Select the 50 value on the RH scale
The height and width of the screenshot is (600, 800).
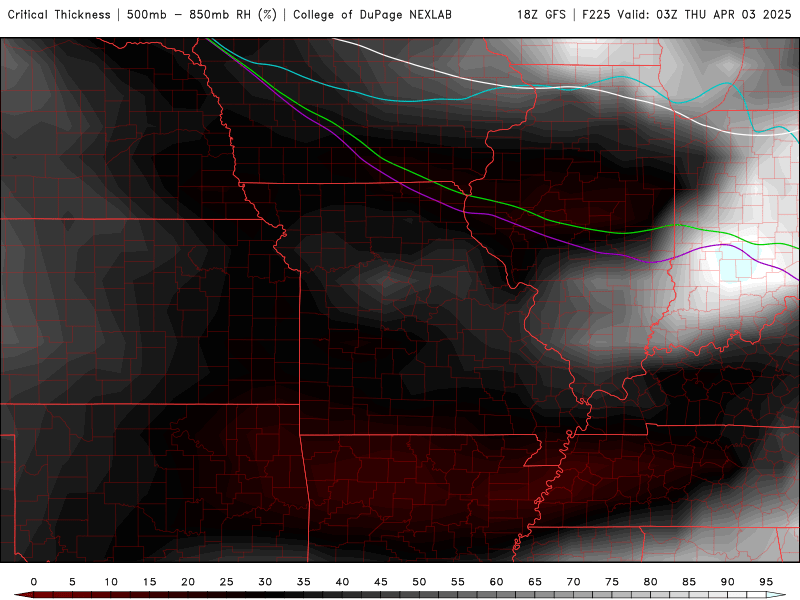coord(419,582)
